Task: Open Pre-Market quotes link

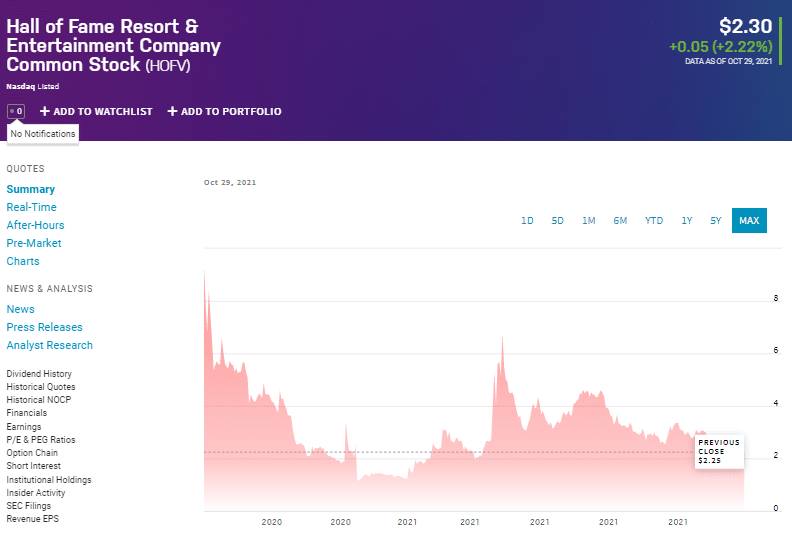Action: 34,243
